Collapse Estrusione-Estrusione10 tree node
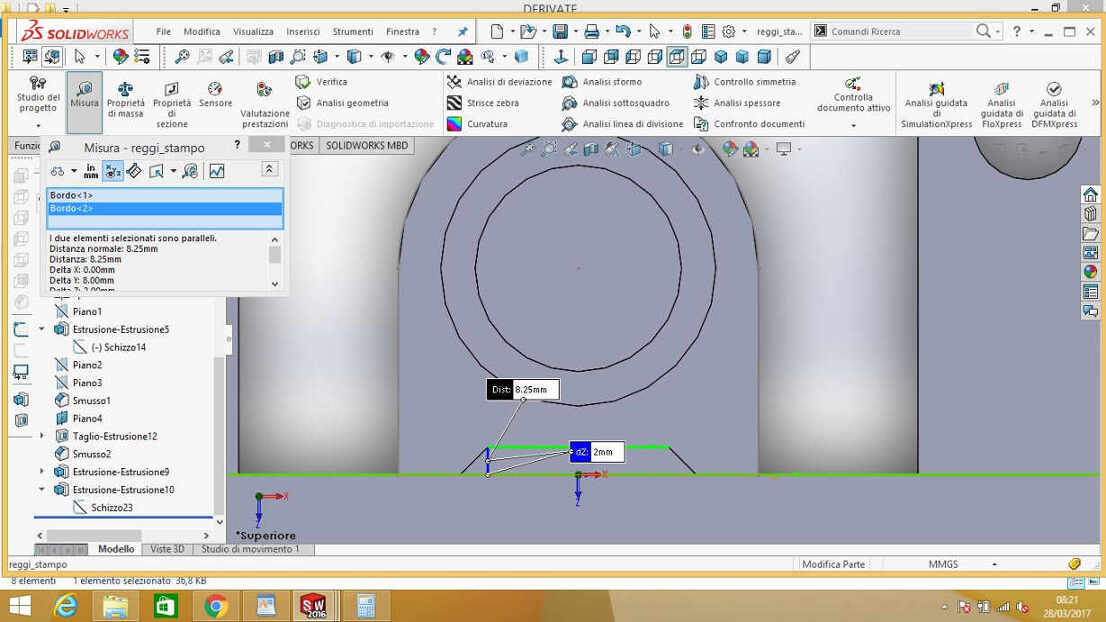This screenshot has height=622, width=1106. (x=42, y=489)
